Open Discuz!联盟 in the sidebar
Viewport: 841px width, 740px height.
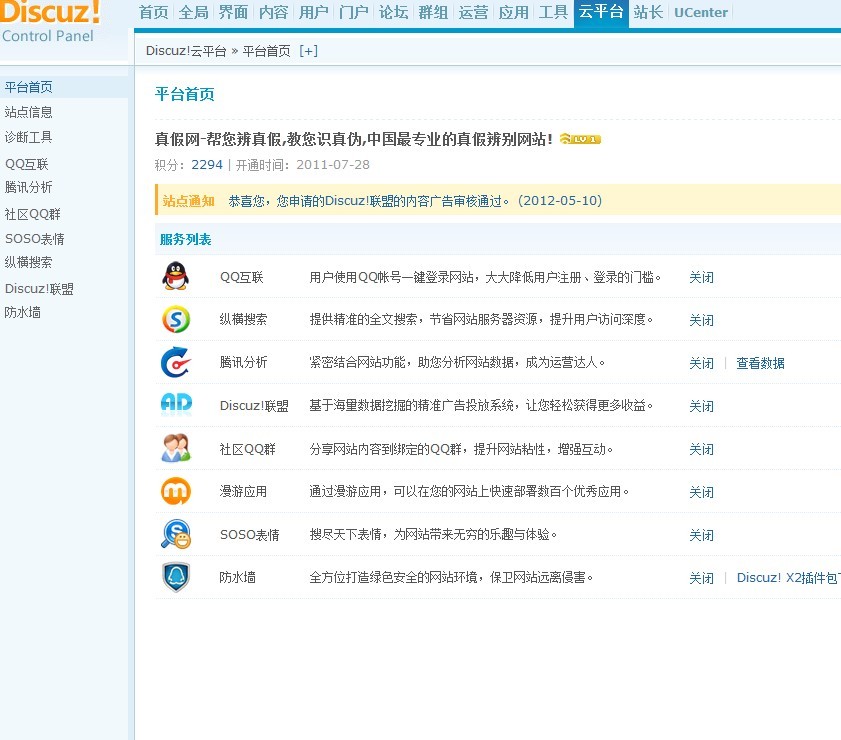coord(39,288)
